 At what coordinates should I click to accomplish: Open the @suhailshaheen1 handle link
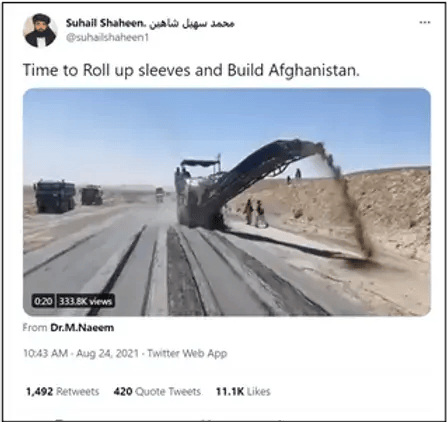(x=107, y=38)
